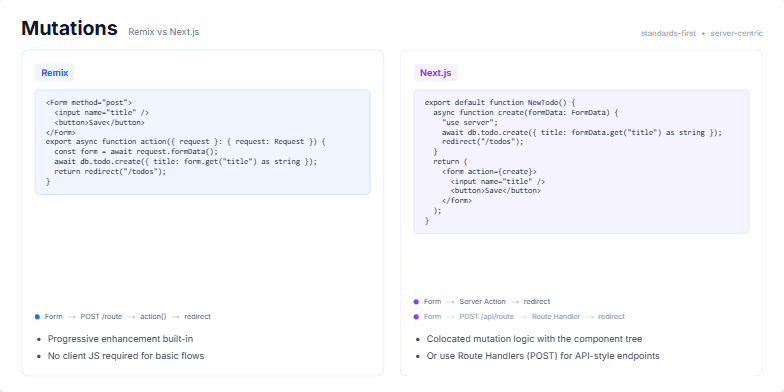
Task: Click 'Route Handler' in Next.js flow
Action: coord(556,316)
